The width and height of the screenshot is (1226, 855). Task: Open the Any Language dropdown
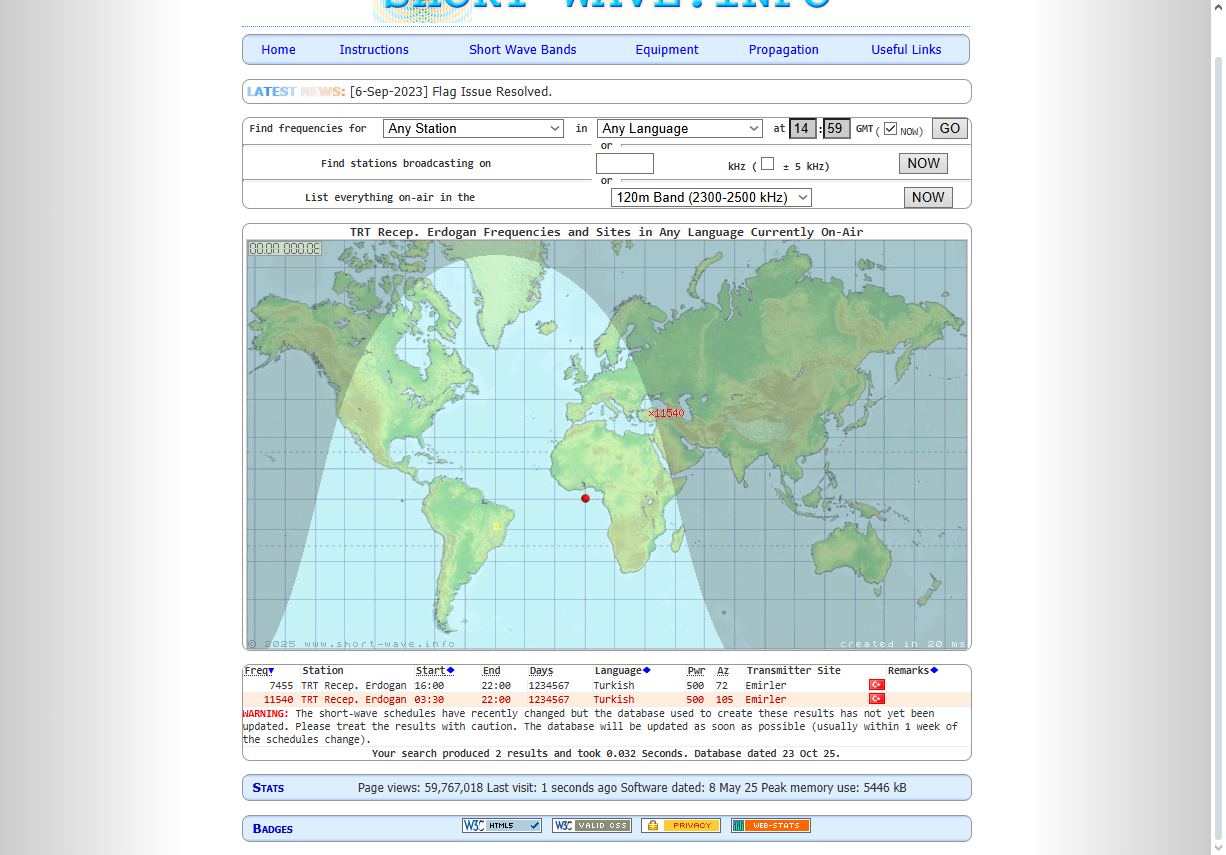pyautogui.click(x=680, y=129)
